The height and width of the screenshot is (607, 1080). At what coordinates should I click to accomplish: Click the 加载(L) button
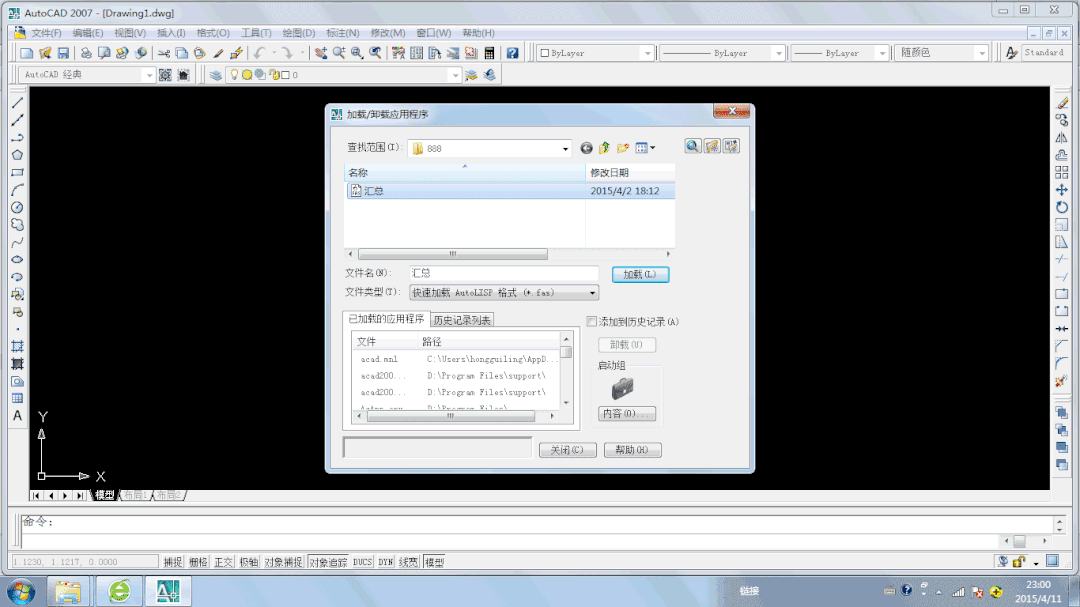640,274
